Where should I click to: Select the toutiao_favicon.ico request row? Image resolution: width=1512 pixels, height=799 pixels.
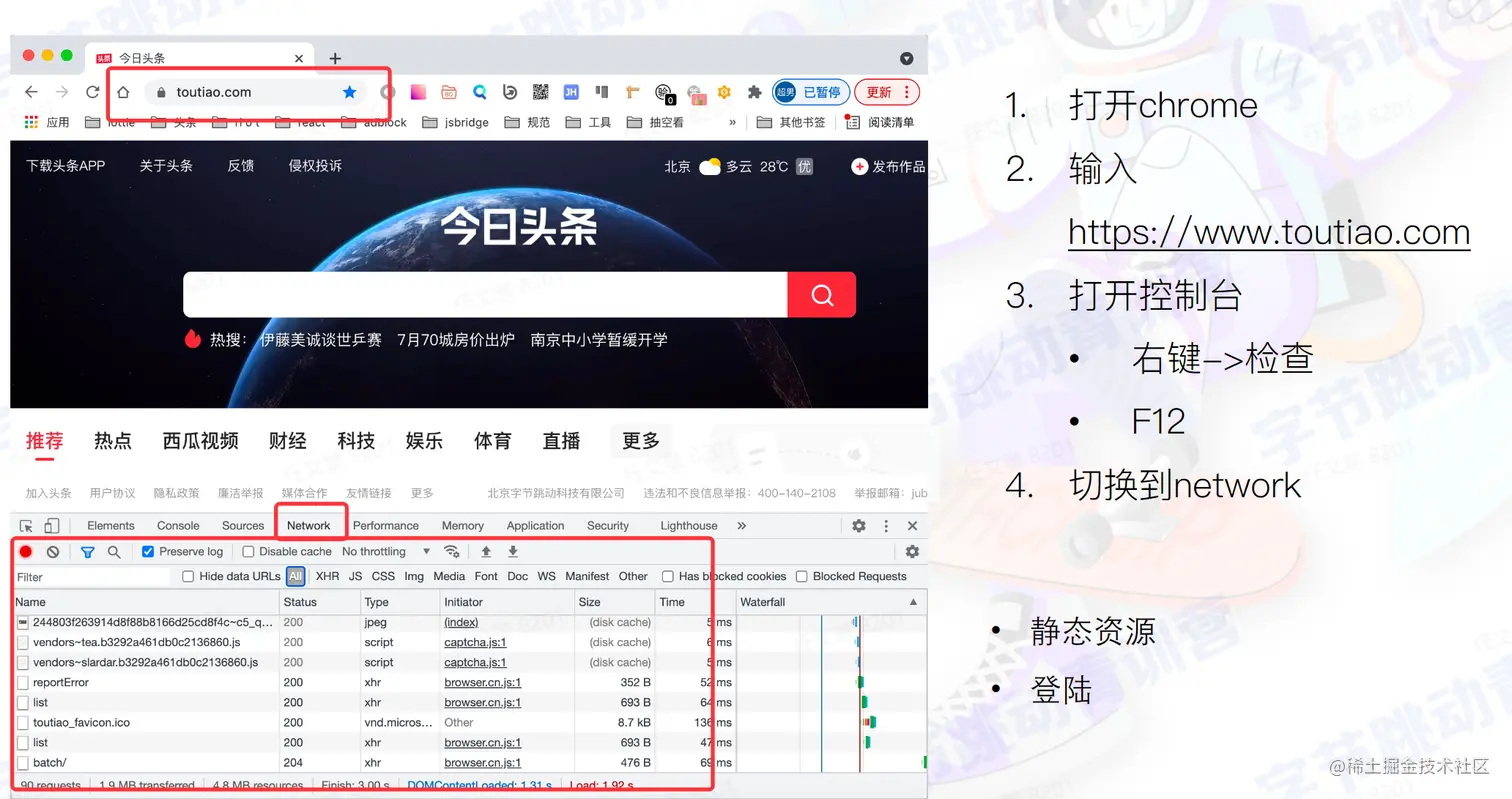coord(470,722)
